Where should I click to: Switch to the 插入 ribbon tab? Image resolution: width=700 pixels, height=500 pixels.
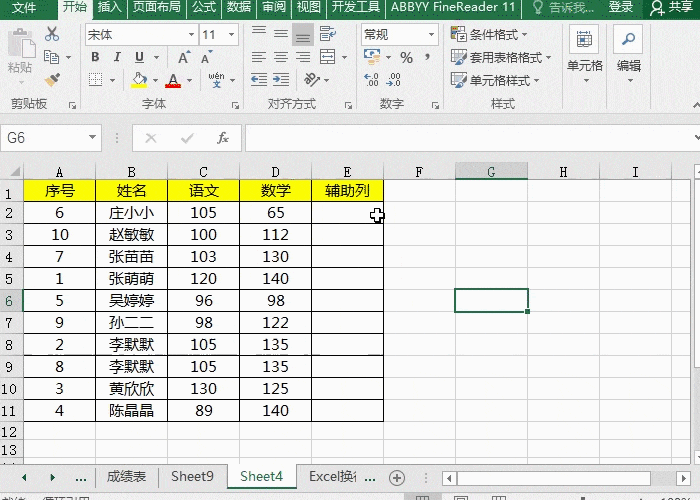point(110,7)
